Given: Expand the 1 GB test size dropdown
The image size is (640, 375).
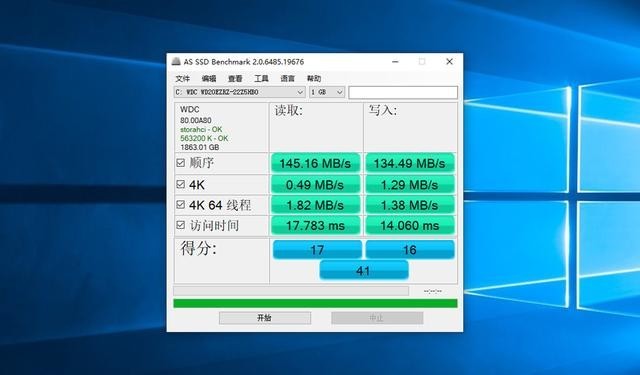Looking at the screenshot, I should pyautogui.click(x=327, y=92).
